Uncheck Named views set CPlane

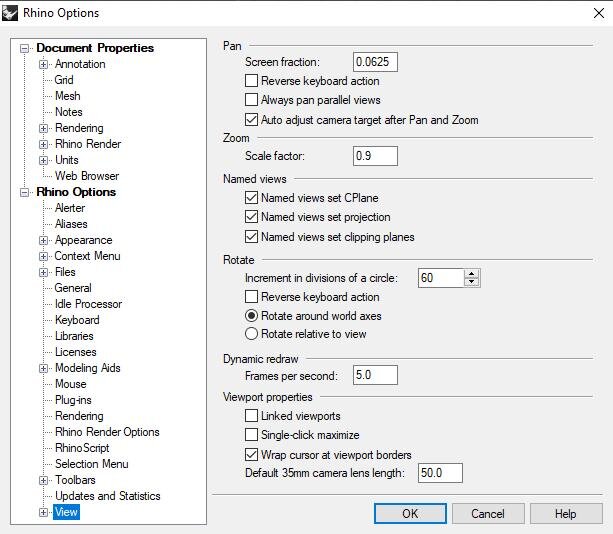pyautogui.click(x=251, y=197)
